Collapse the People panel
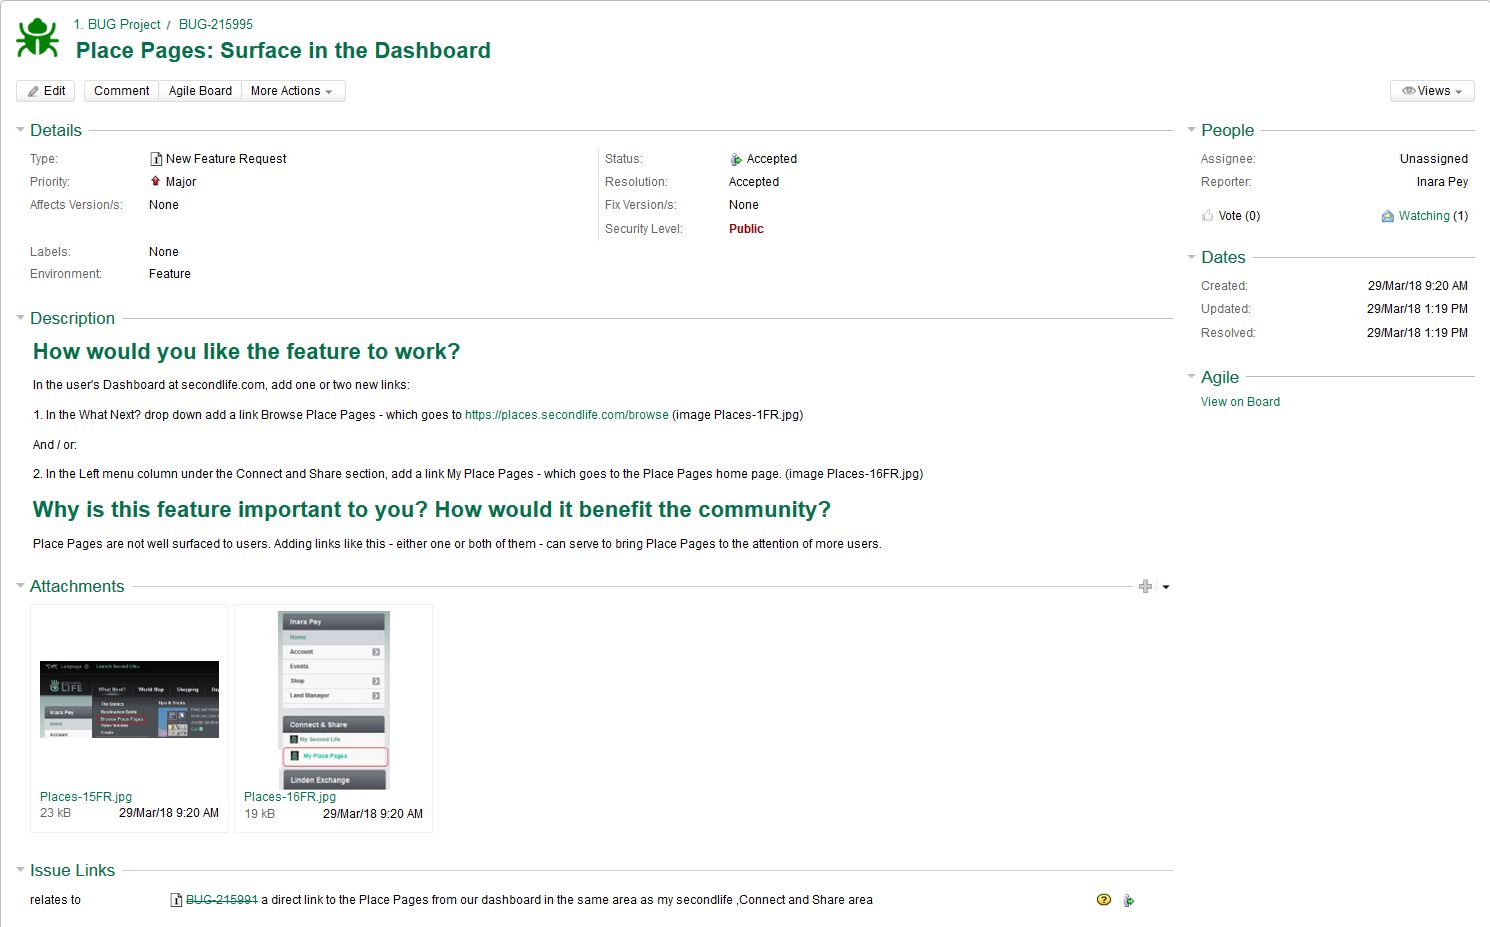1490x927 pixels. click(x=1191, y=130)
